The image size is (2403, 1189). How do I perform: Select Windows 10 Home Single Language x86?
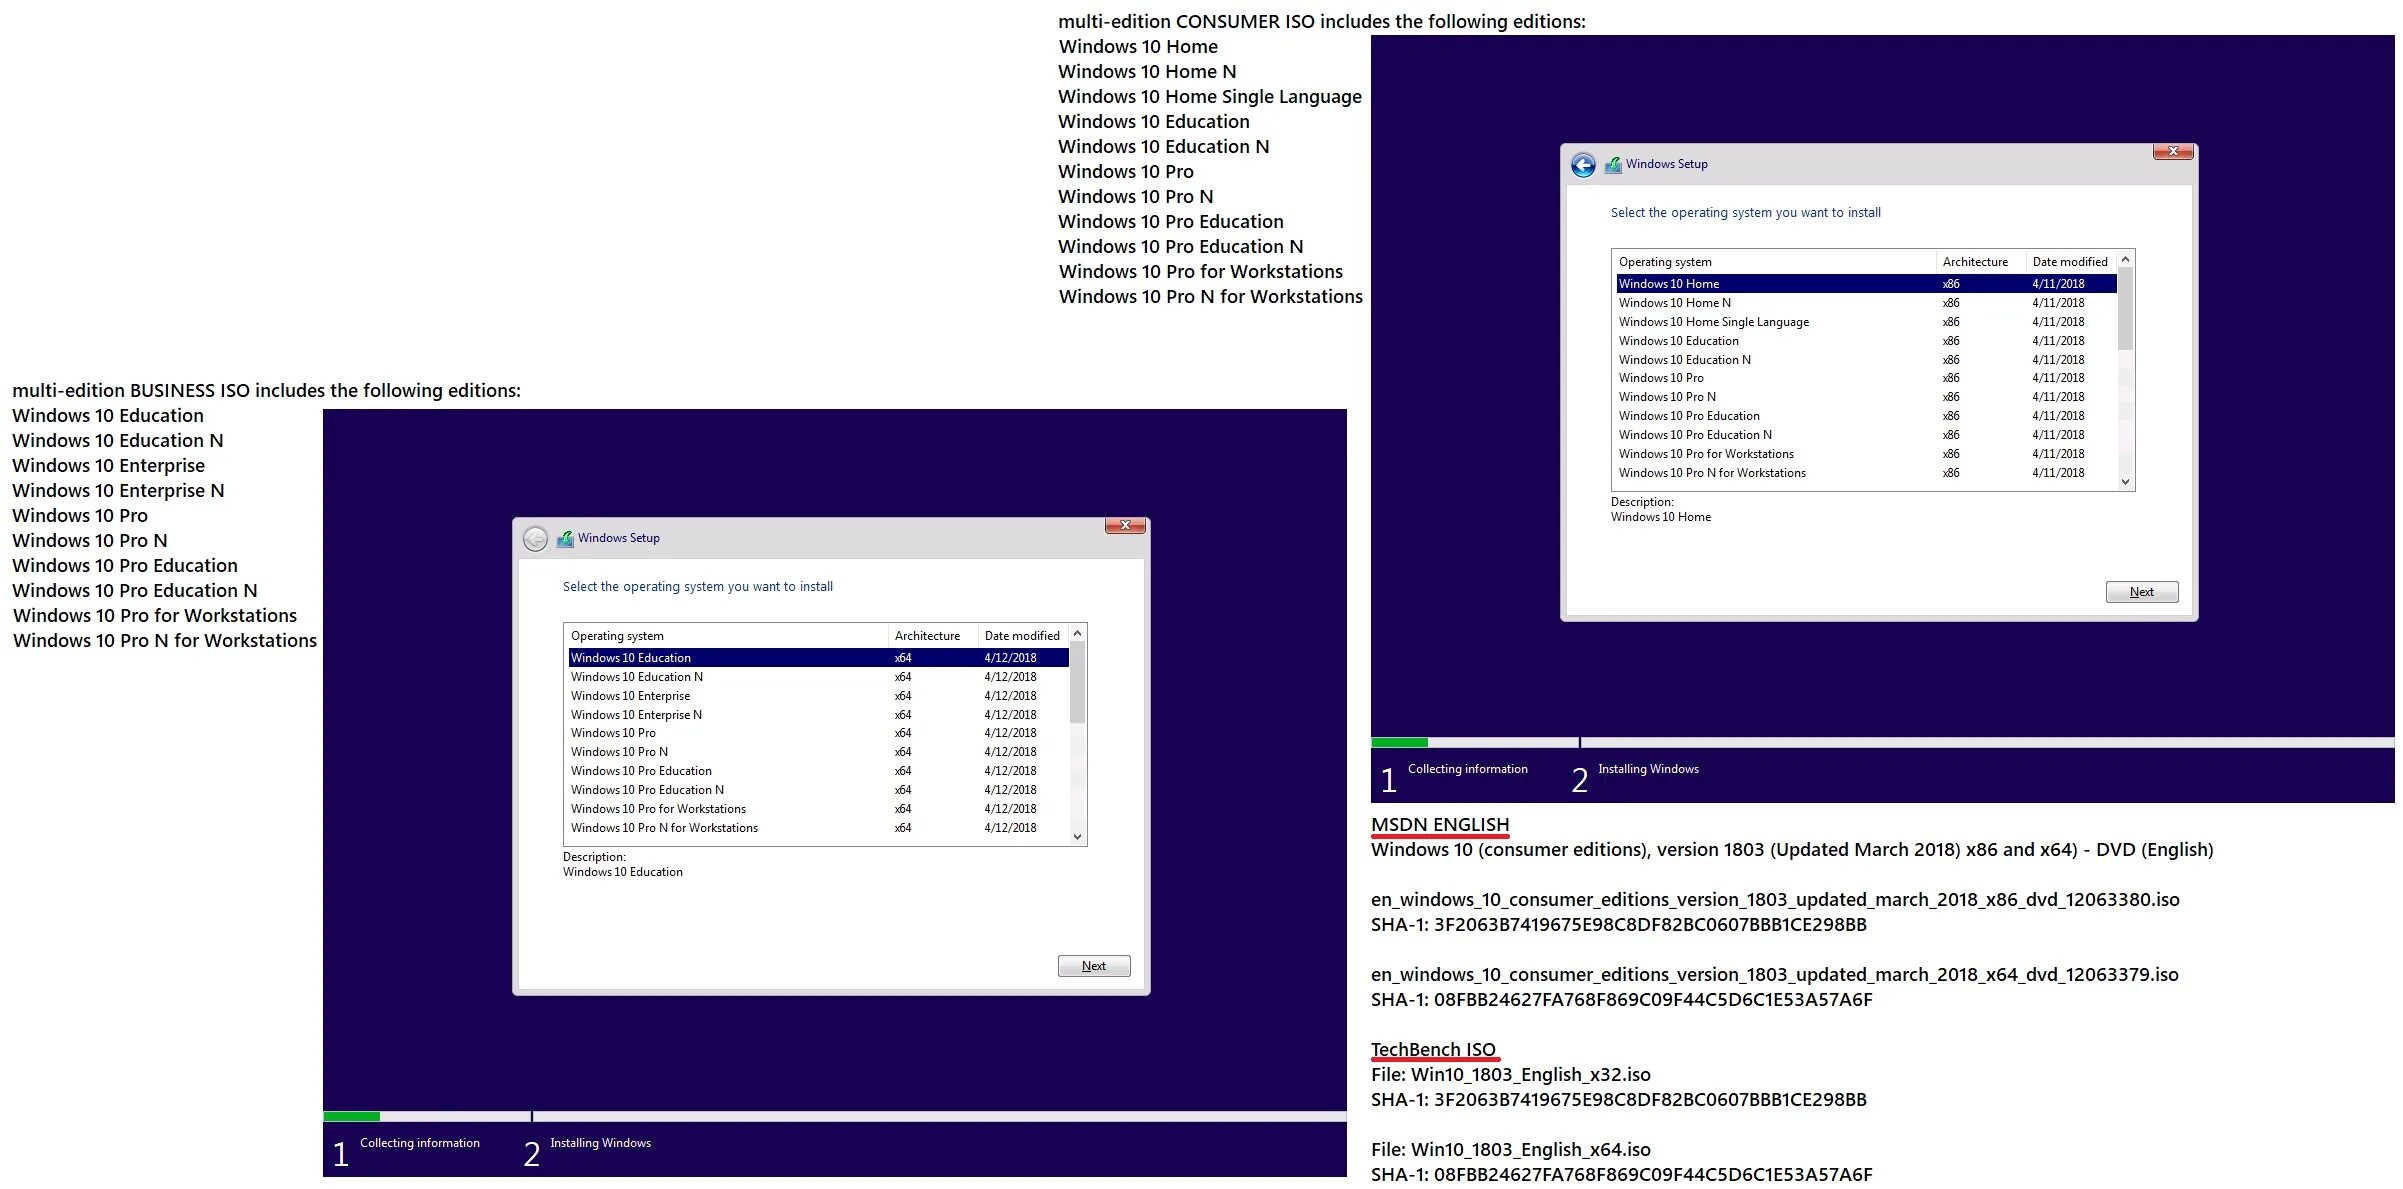click(x=1713, y=322)
